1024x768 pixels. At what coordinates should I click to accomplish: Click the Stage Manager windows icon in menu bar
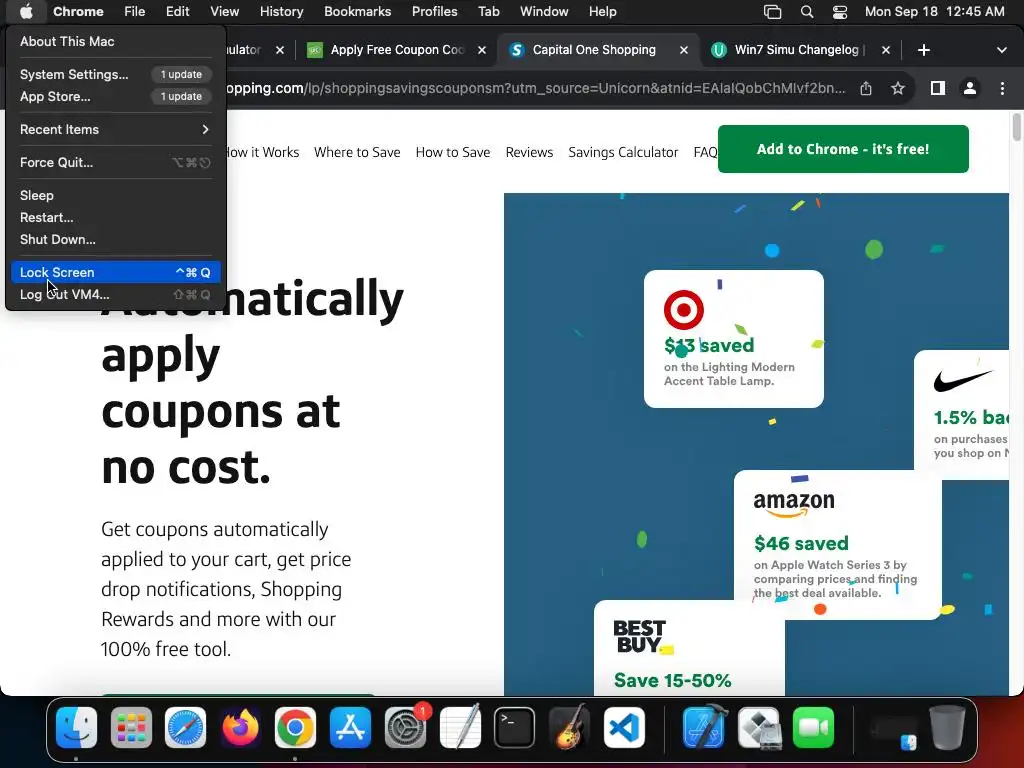(x=773, y=12)
